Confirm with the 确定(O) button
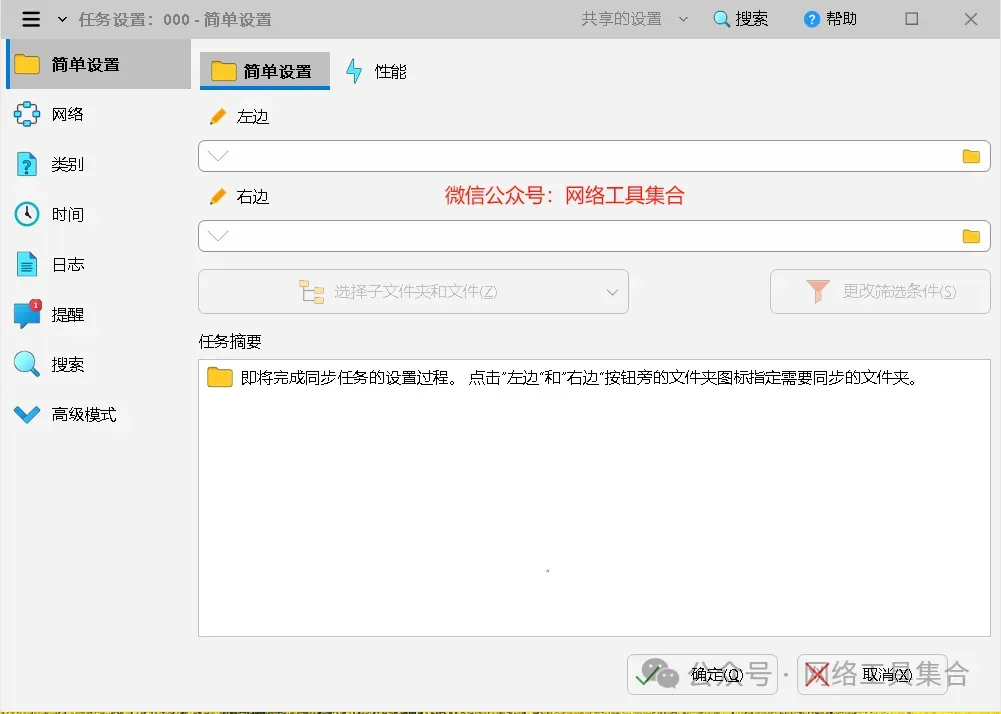 coord(702,674)
